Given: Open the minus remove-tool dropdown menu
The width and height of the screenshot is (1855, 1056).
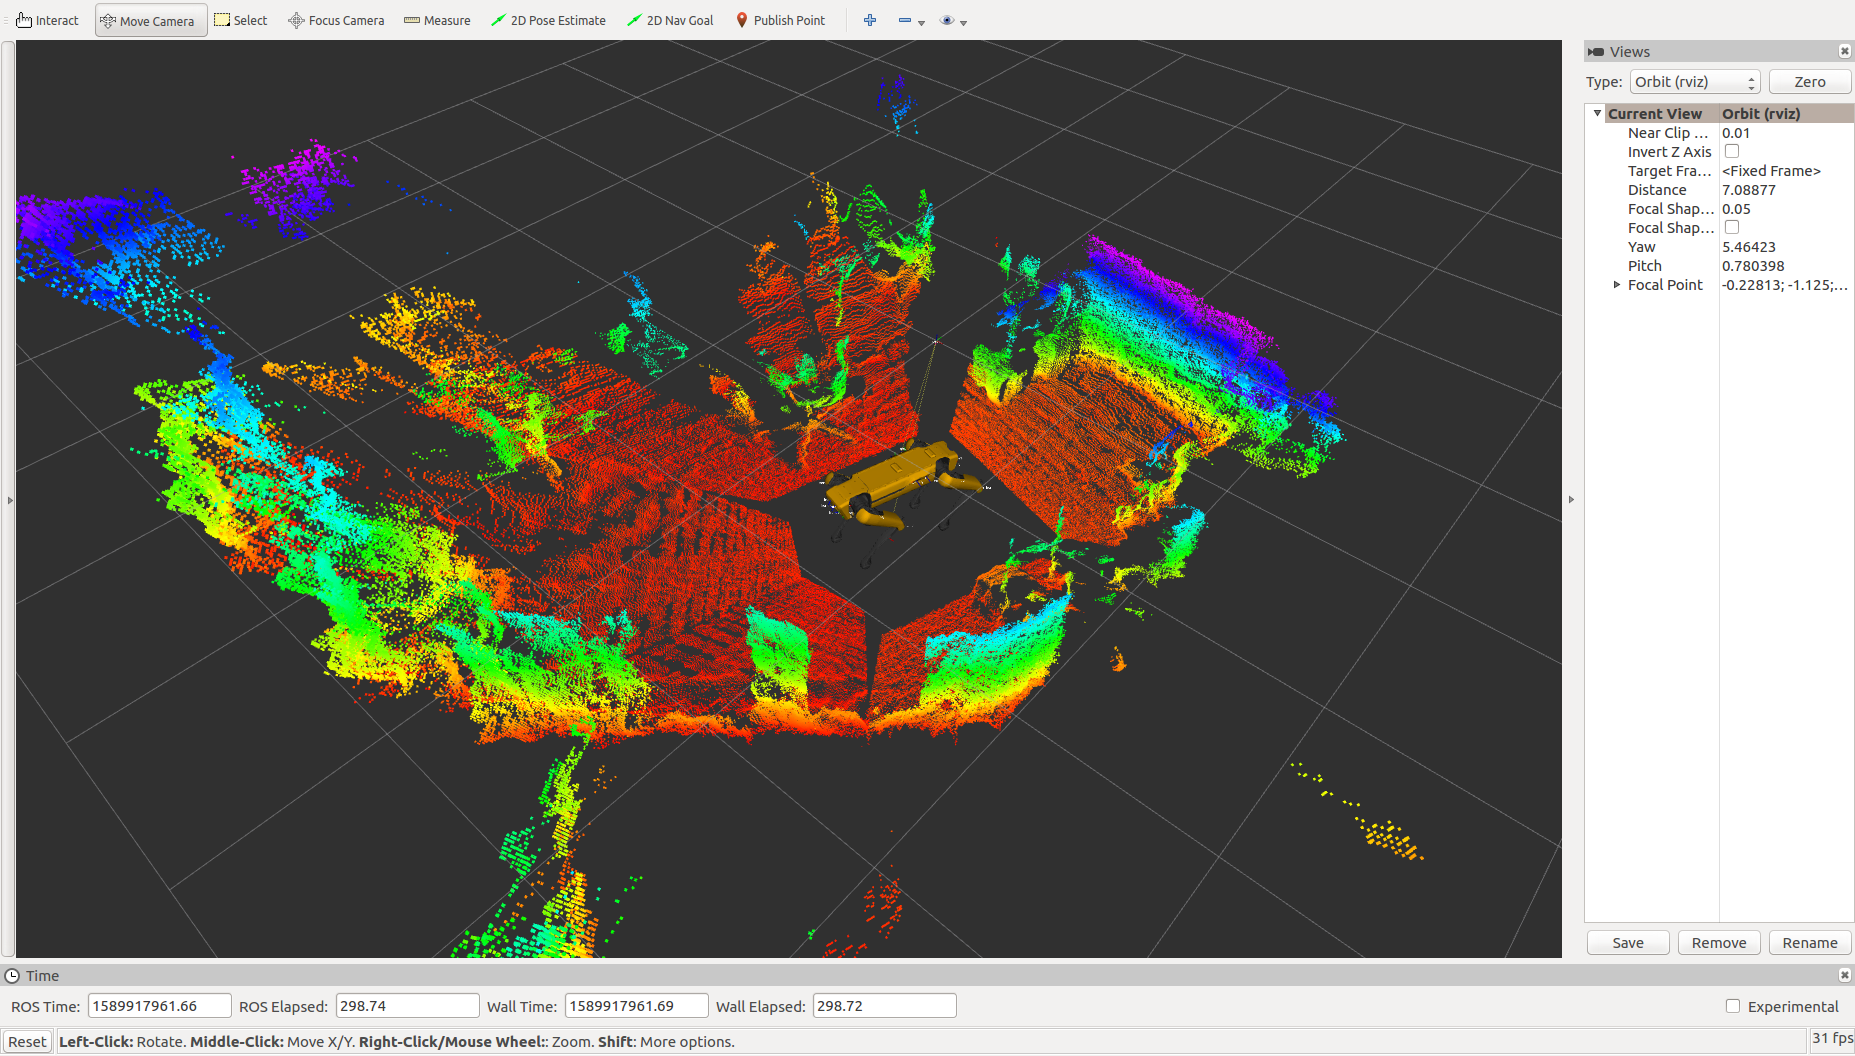Looking at the screenshot, I should [x=921, y=22].
